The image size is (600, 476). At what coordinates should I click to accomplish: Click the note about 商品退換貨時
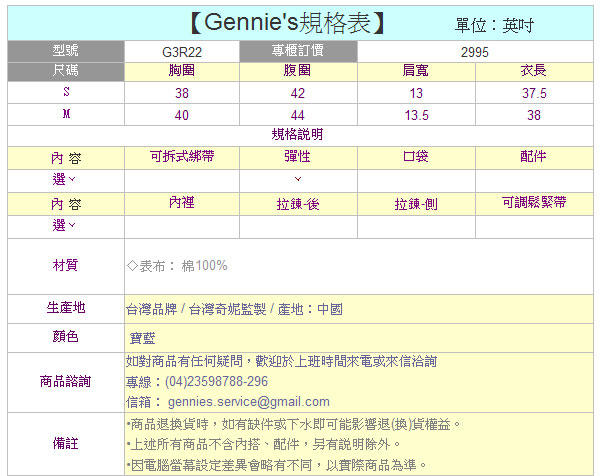point(293,424)
